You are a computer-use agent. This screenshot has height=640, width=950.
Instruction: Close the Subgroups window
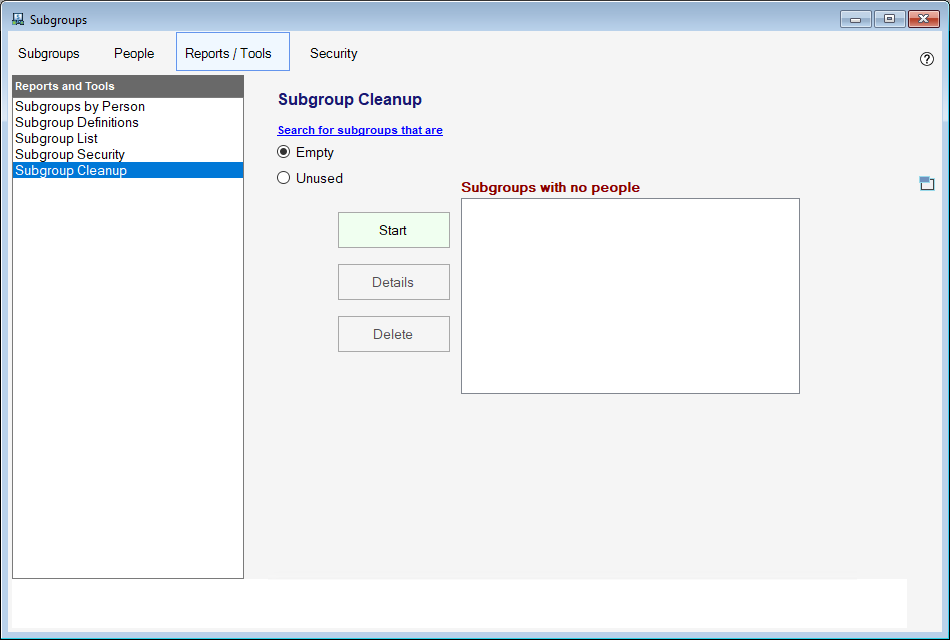point(923,19)
